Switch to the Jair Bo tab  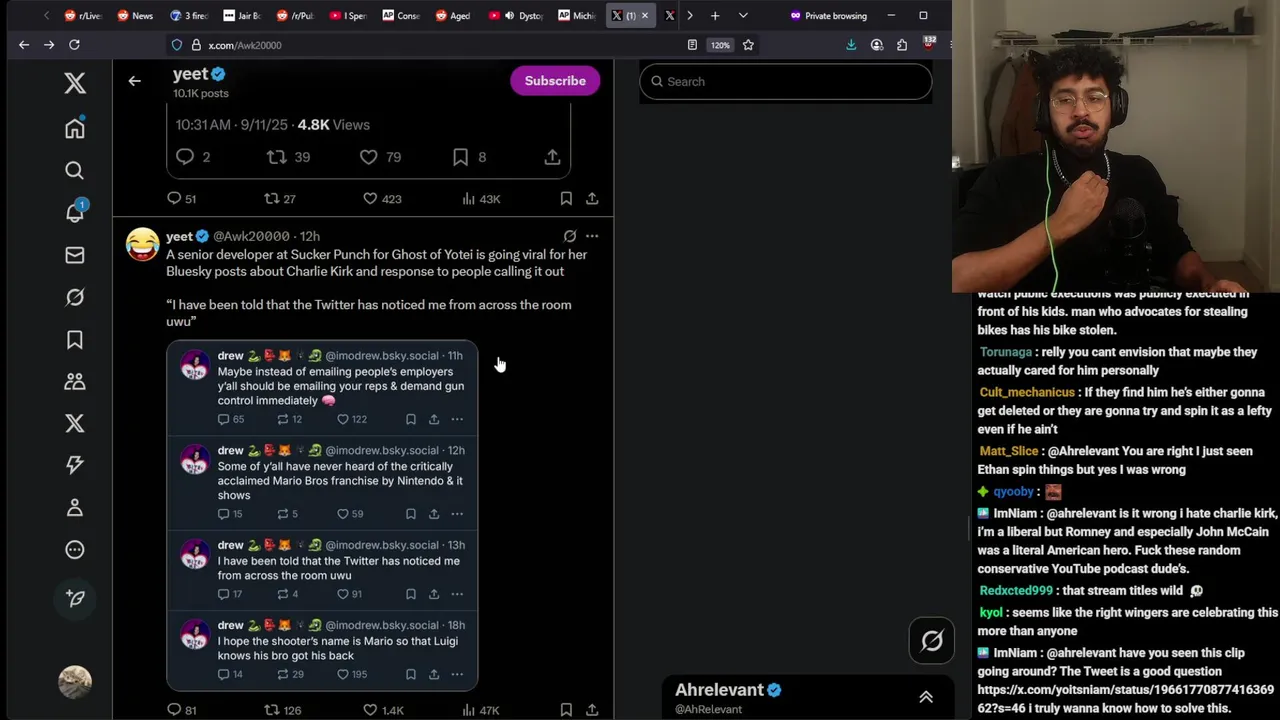coord(241,15)
